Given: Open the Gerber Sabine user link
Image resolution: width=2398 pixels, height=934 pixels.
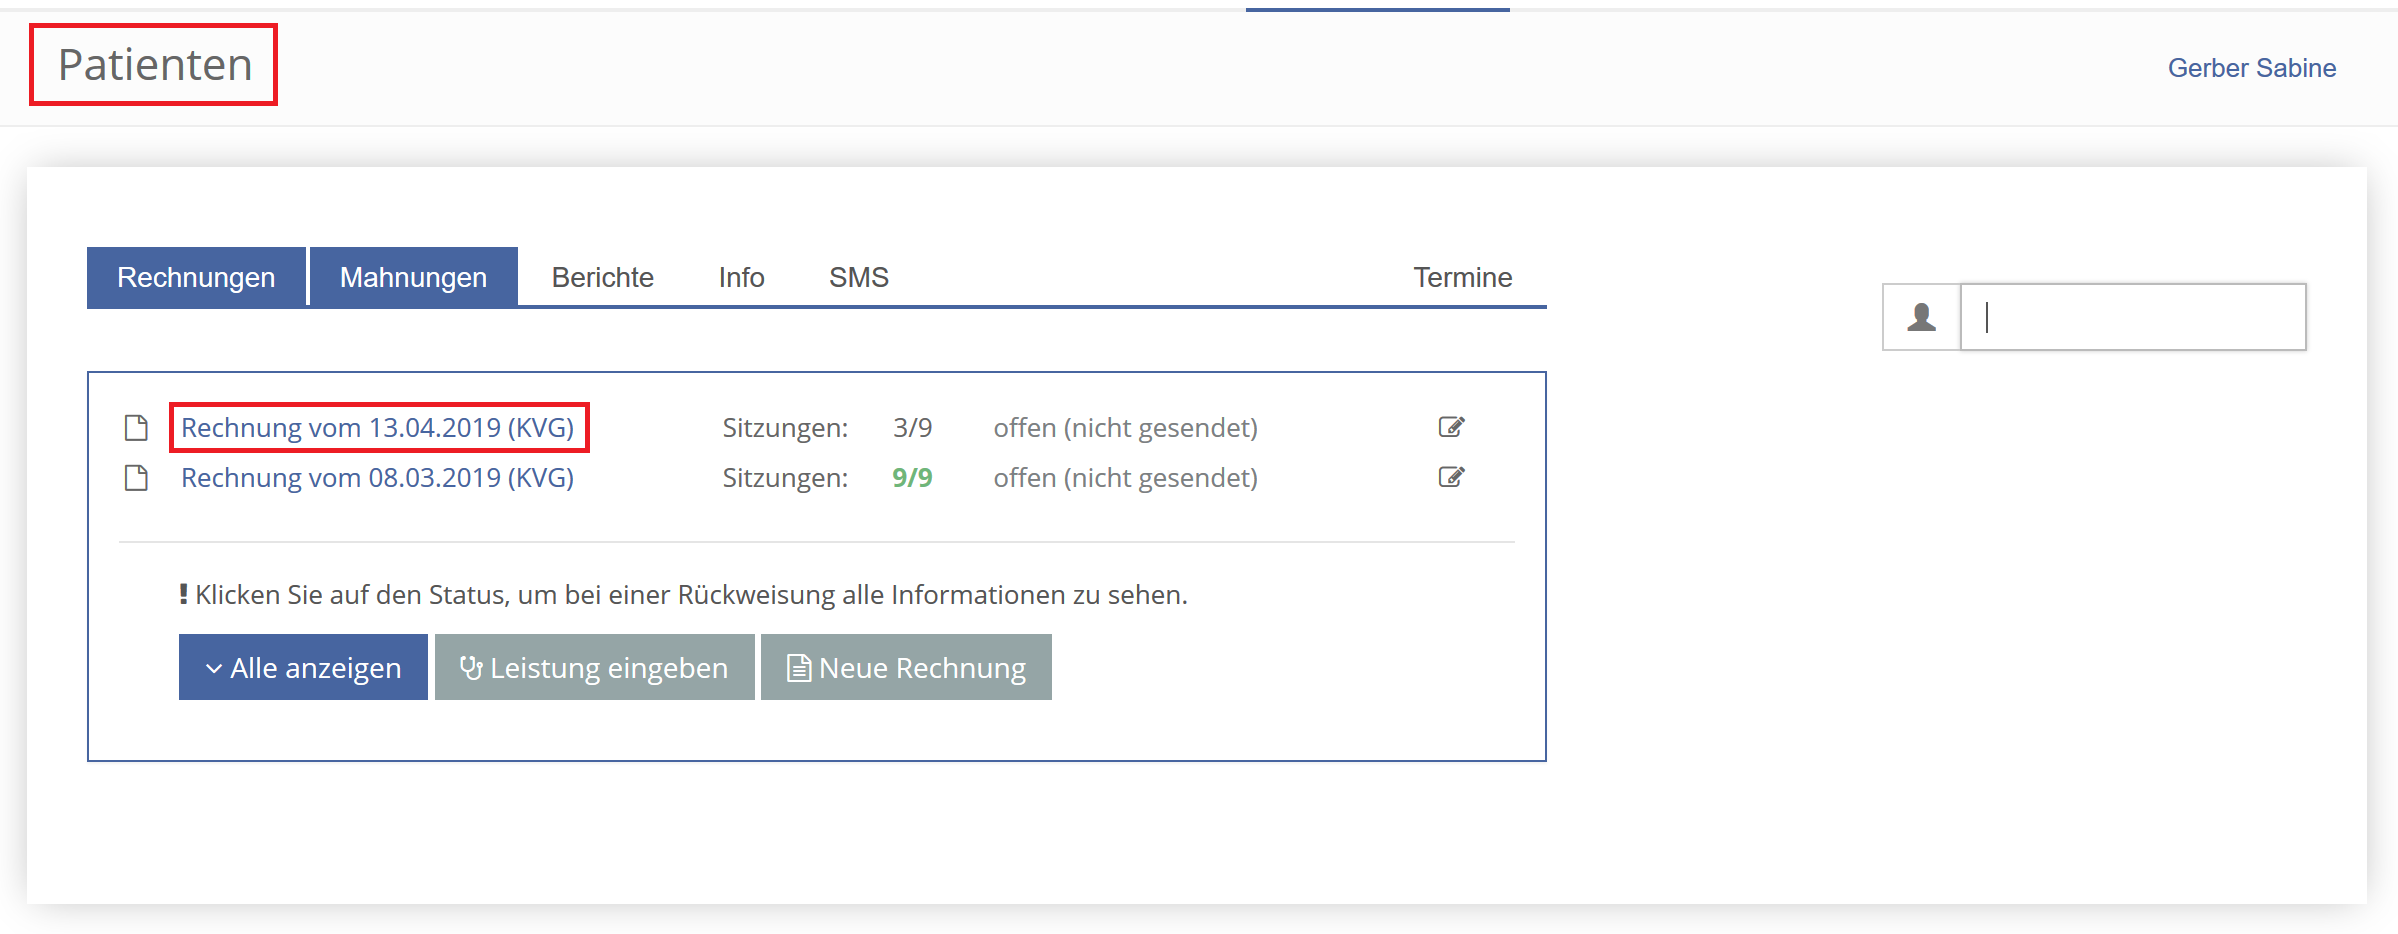Looking at the screenshot, I should [x=2252, y=68].
